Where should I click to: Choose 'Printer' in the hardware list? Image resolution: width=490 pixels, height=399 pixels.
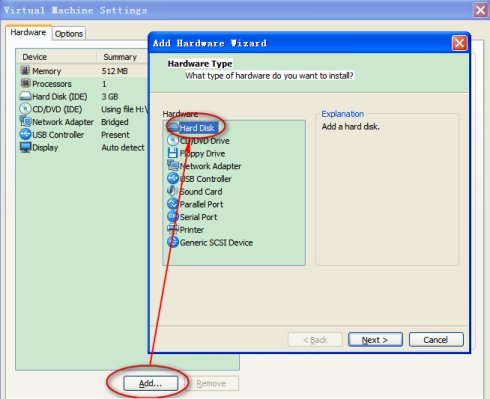[x=192, y=230]
